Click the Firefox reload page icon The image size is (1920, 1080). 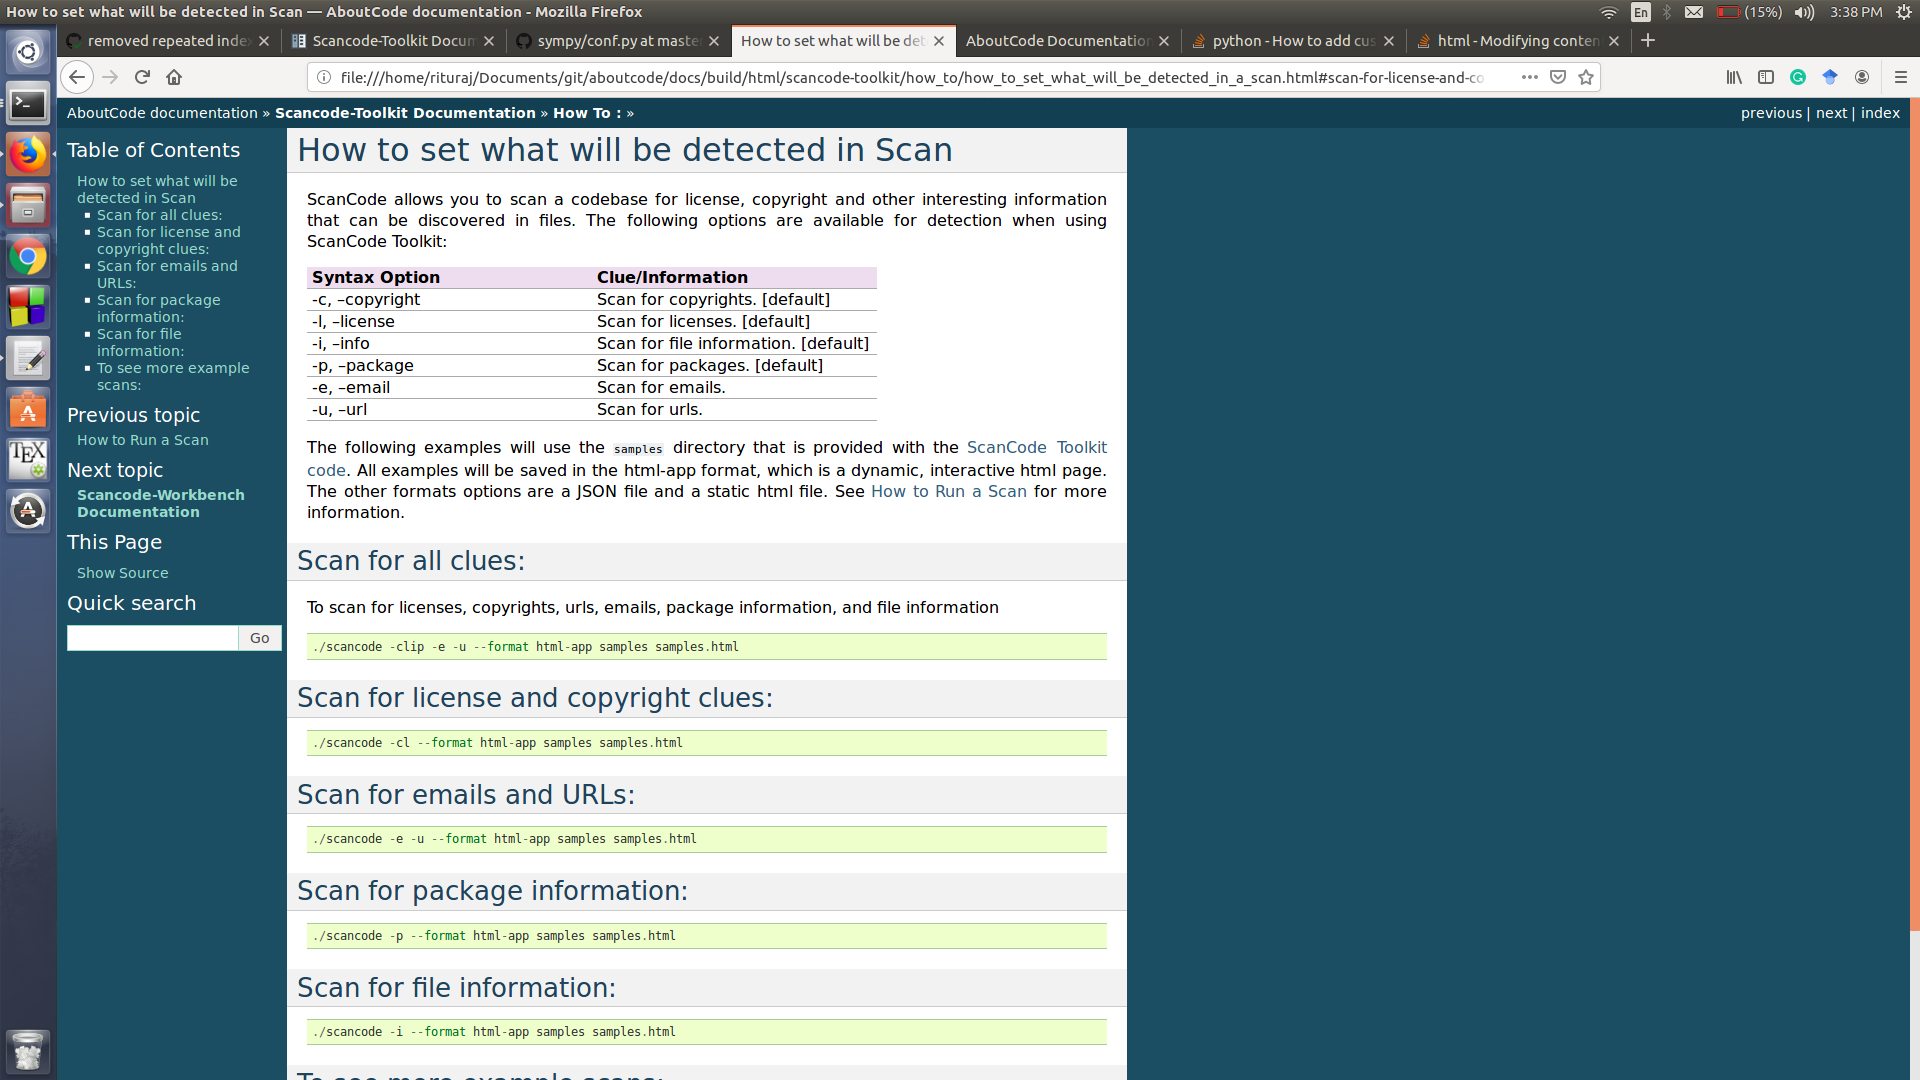pyautogui.click(x=142, y=77)
